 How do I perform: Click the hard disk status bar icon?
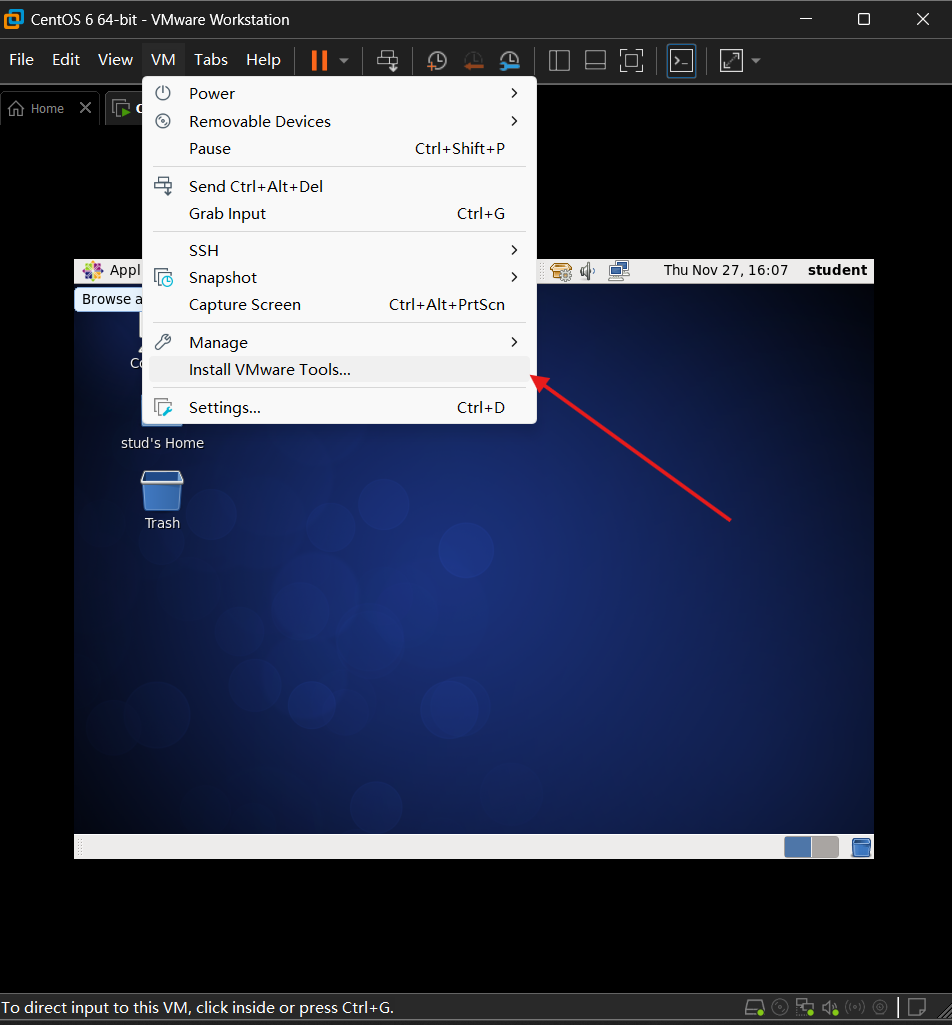coord(755,1007)
